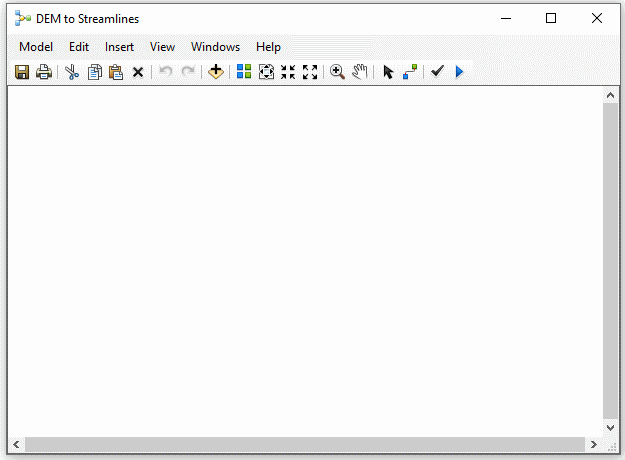Run the model with blue play icon
625x460 pixels.
pyautogui.click(x=459, y=72)
